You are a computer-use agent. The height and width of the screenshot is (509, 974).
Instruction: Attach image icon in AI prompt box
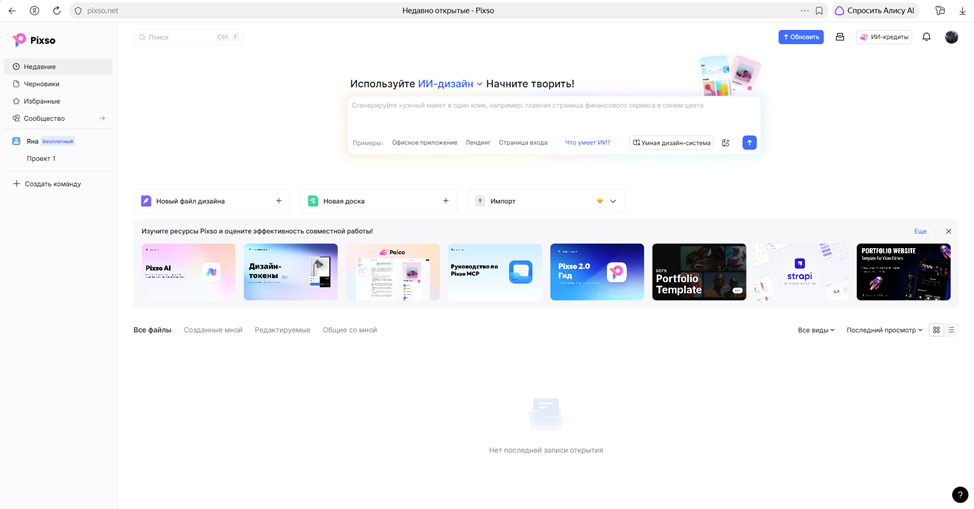point(725,142)
